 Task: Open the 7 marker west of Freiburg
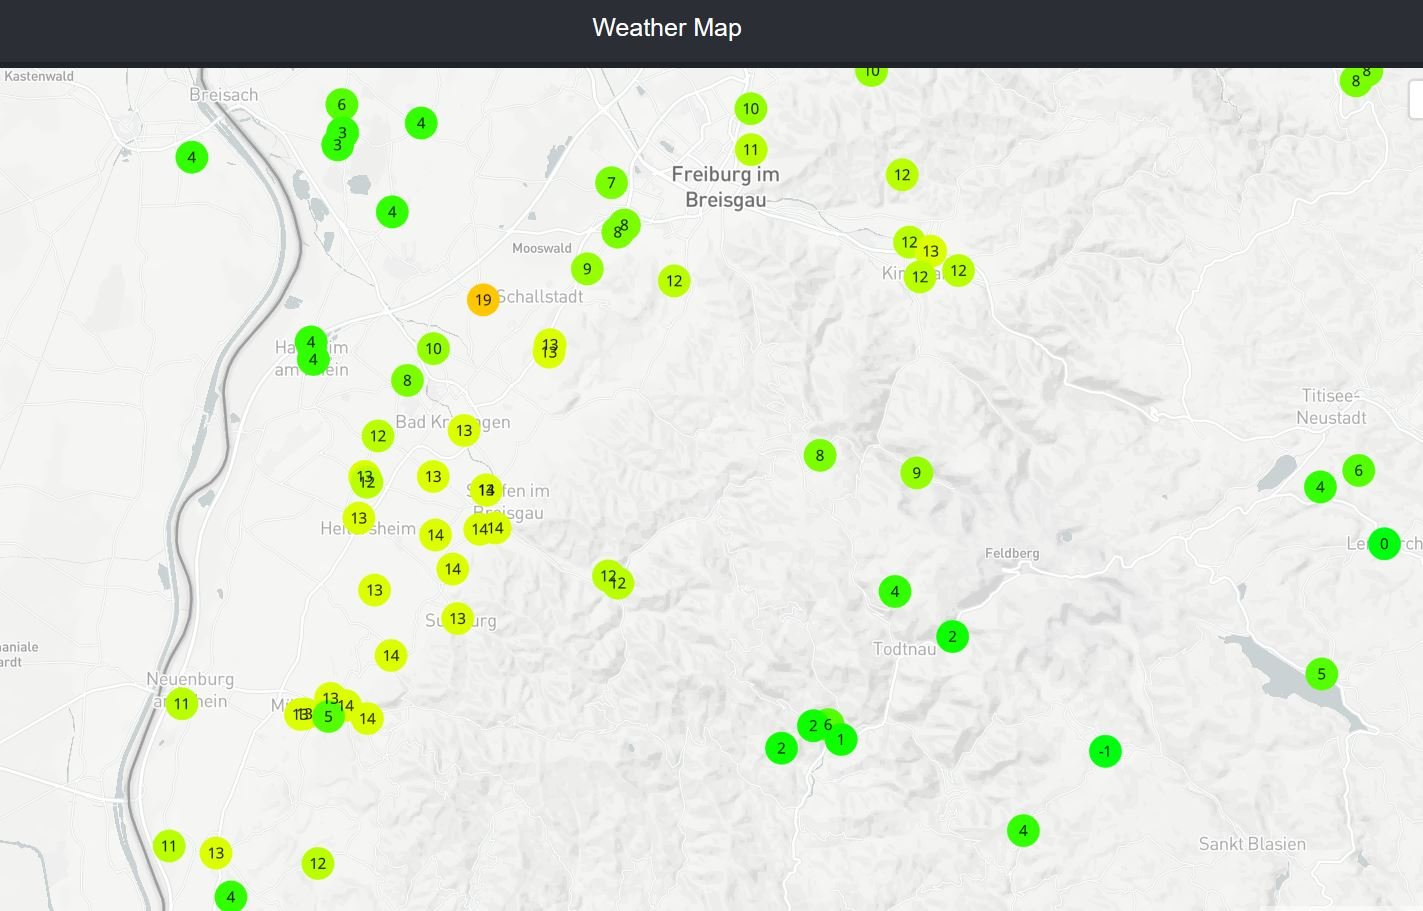tap(611, 183)
